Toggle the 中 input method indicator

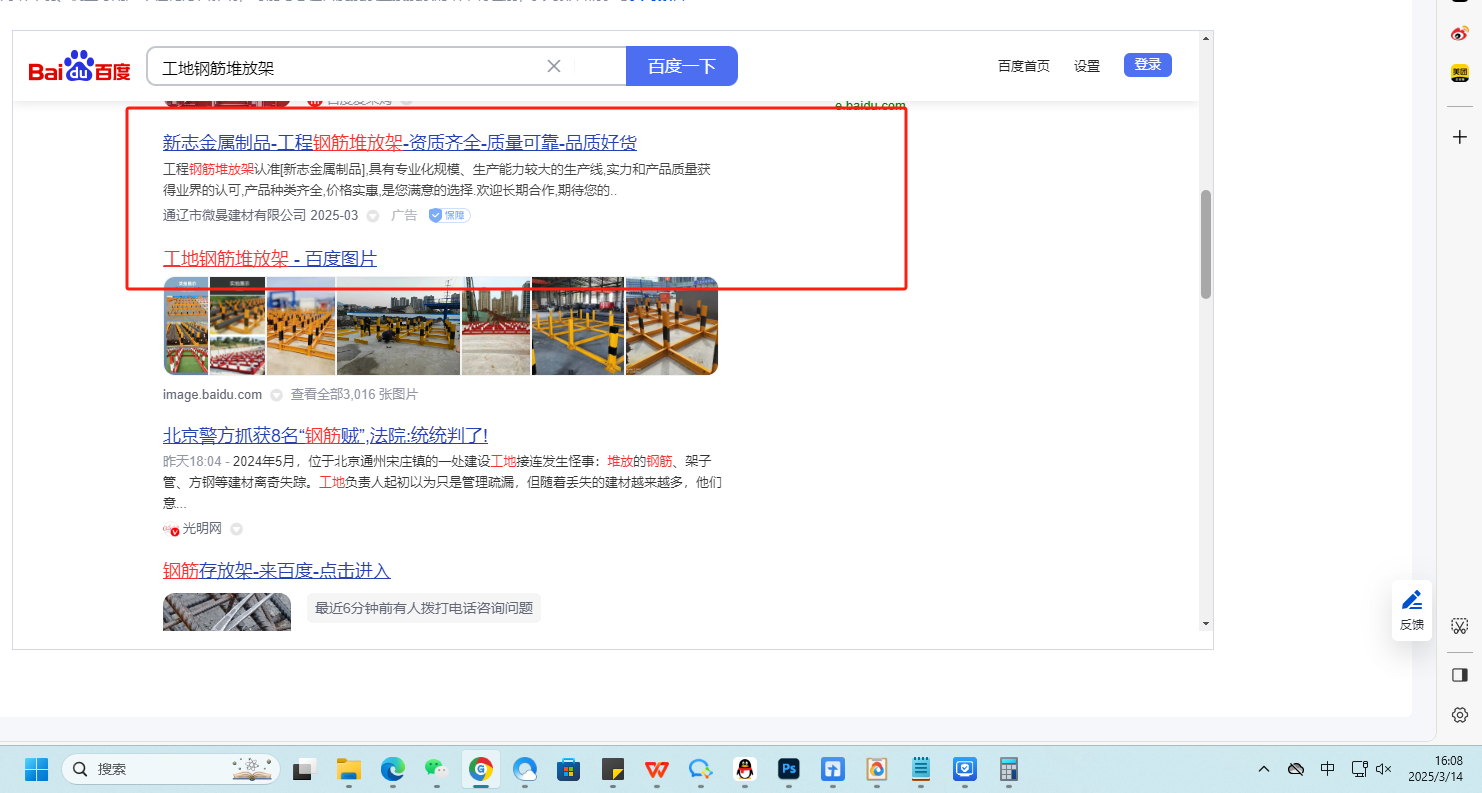1327,769
